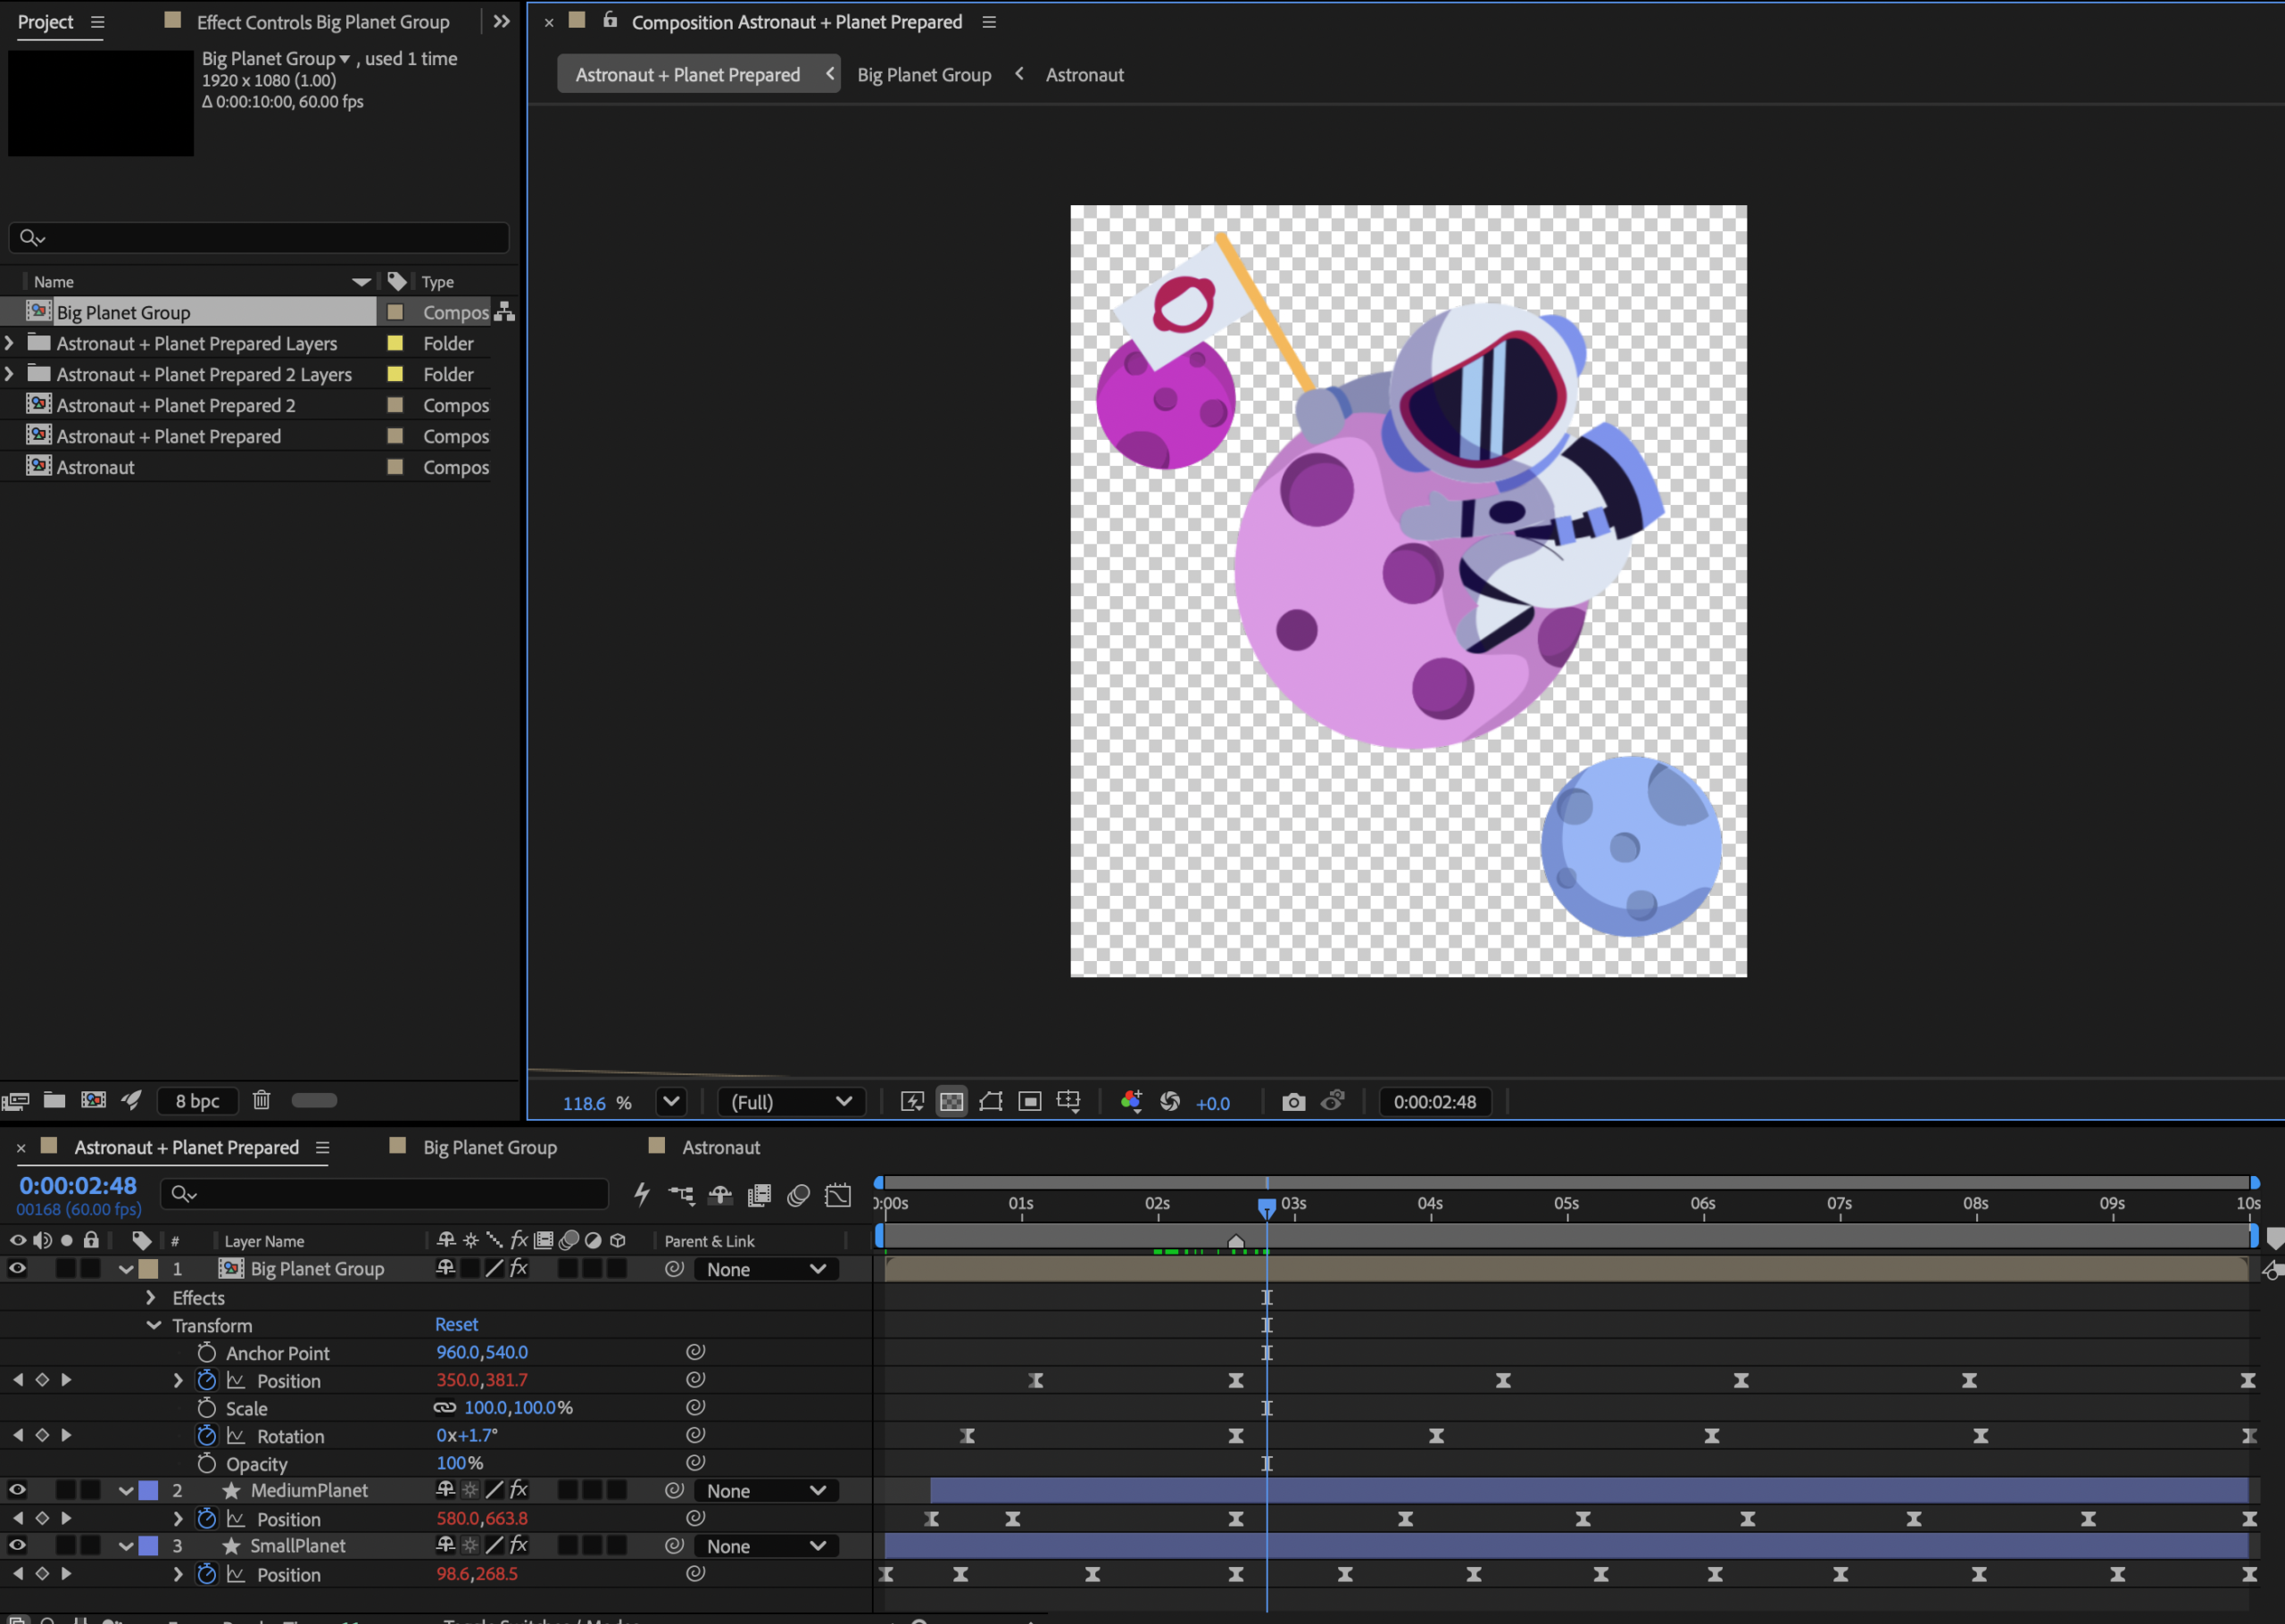2285x1624 pixels.
Task: Switch to Effect Controls Big Planet Group tab
Action: pos(323,22)
